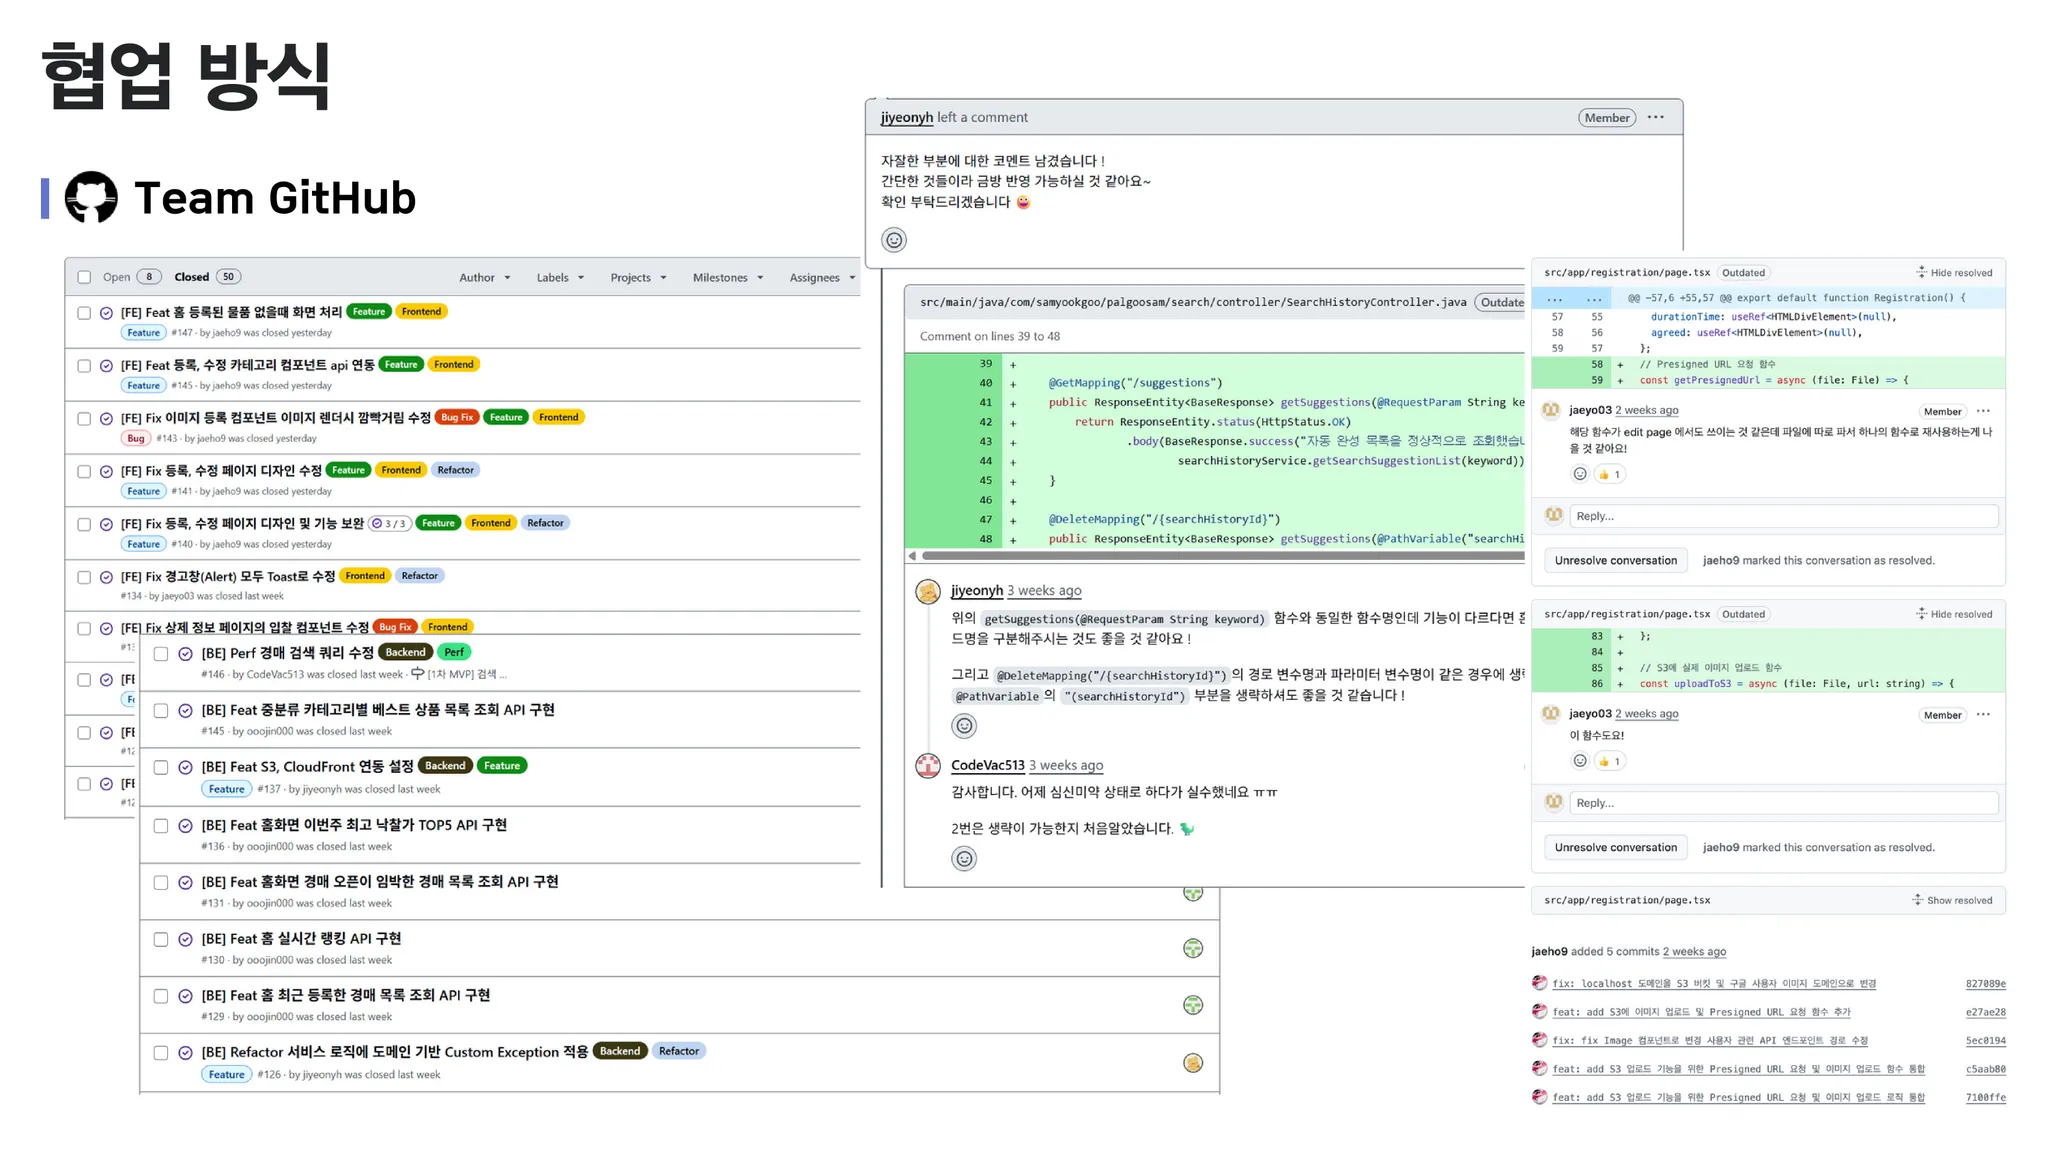Click thumbs-up reaction on '이 함수도요!' comment

pyautogui.click(x=1610, y=761)
